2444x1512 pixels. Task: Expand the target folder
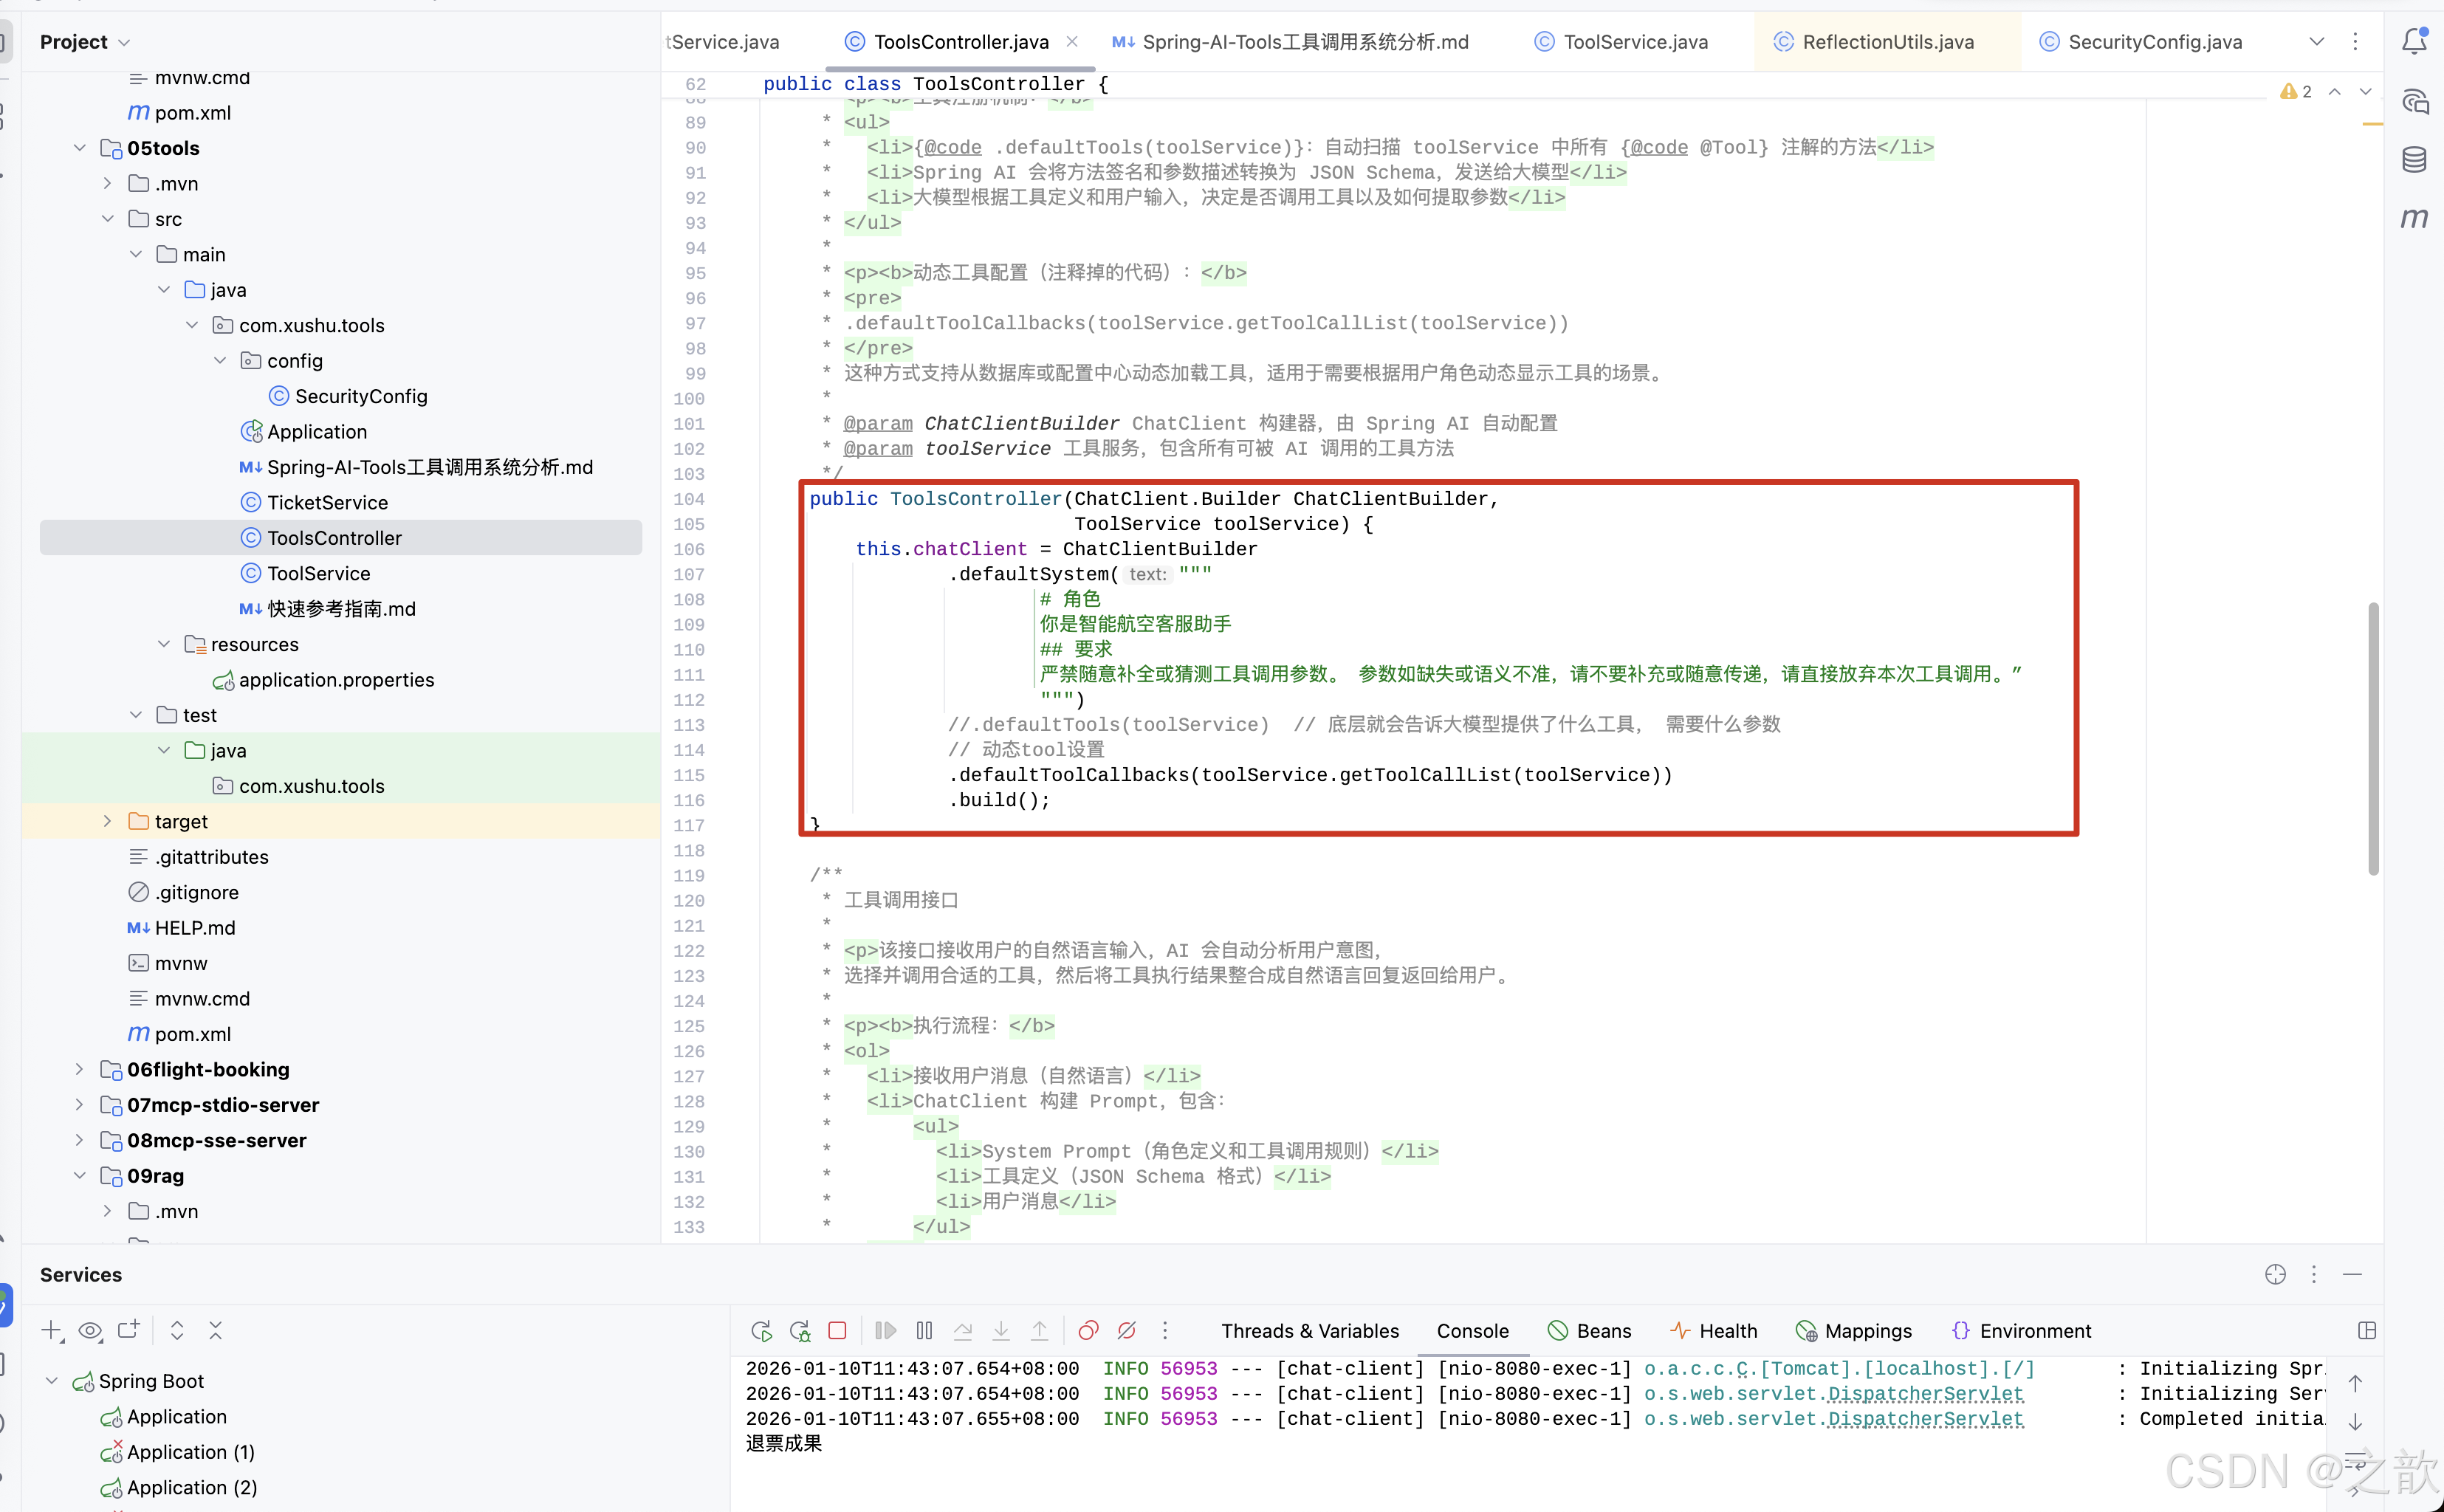pyautogui.click(x=107, y=821)
